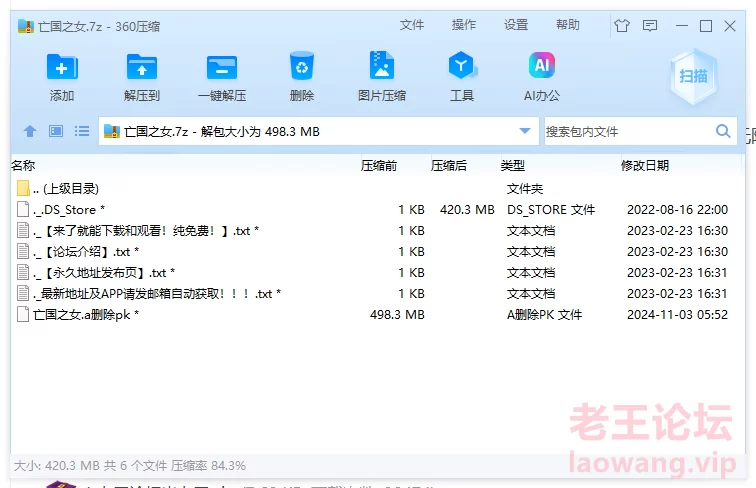756x488 pixels.
Task: Launch the AI Office (AI办公) icon
Action: coord(541,68)
